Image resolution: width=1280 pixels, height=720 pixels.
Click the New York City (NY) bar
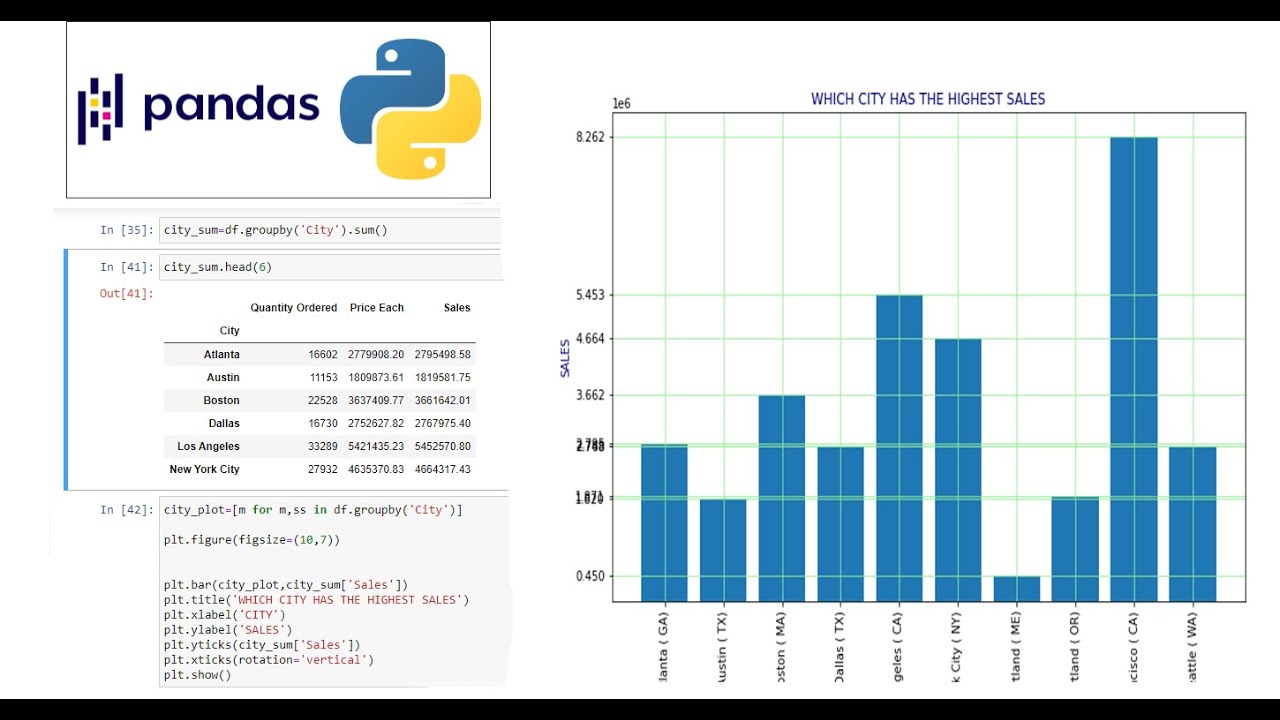(958, 470)
